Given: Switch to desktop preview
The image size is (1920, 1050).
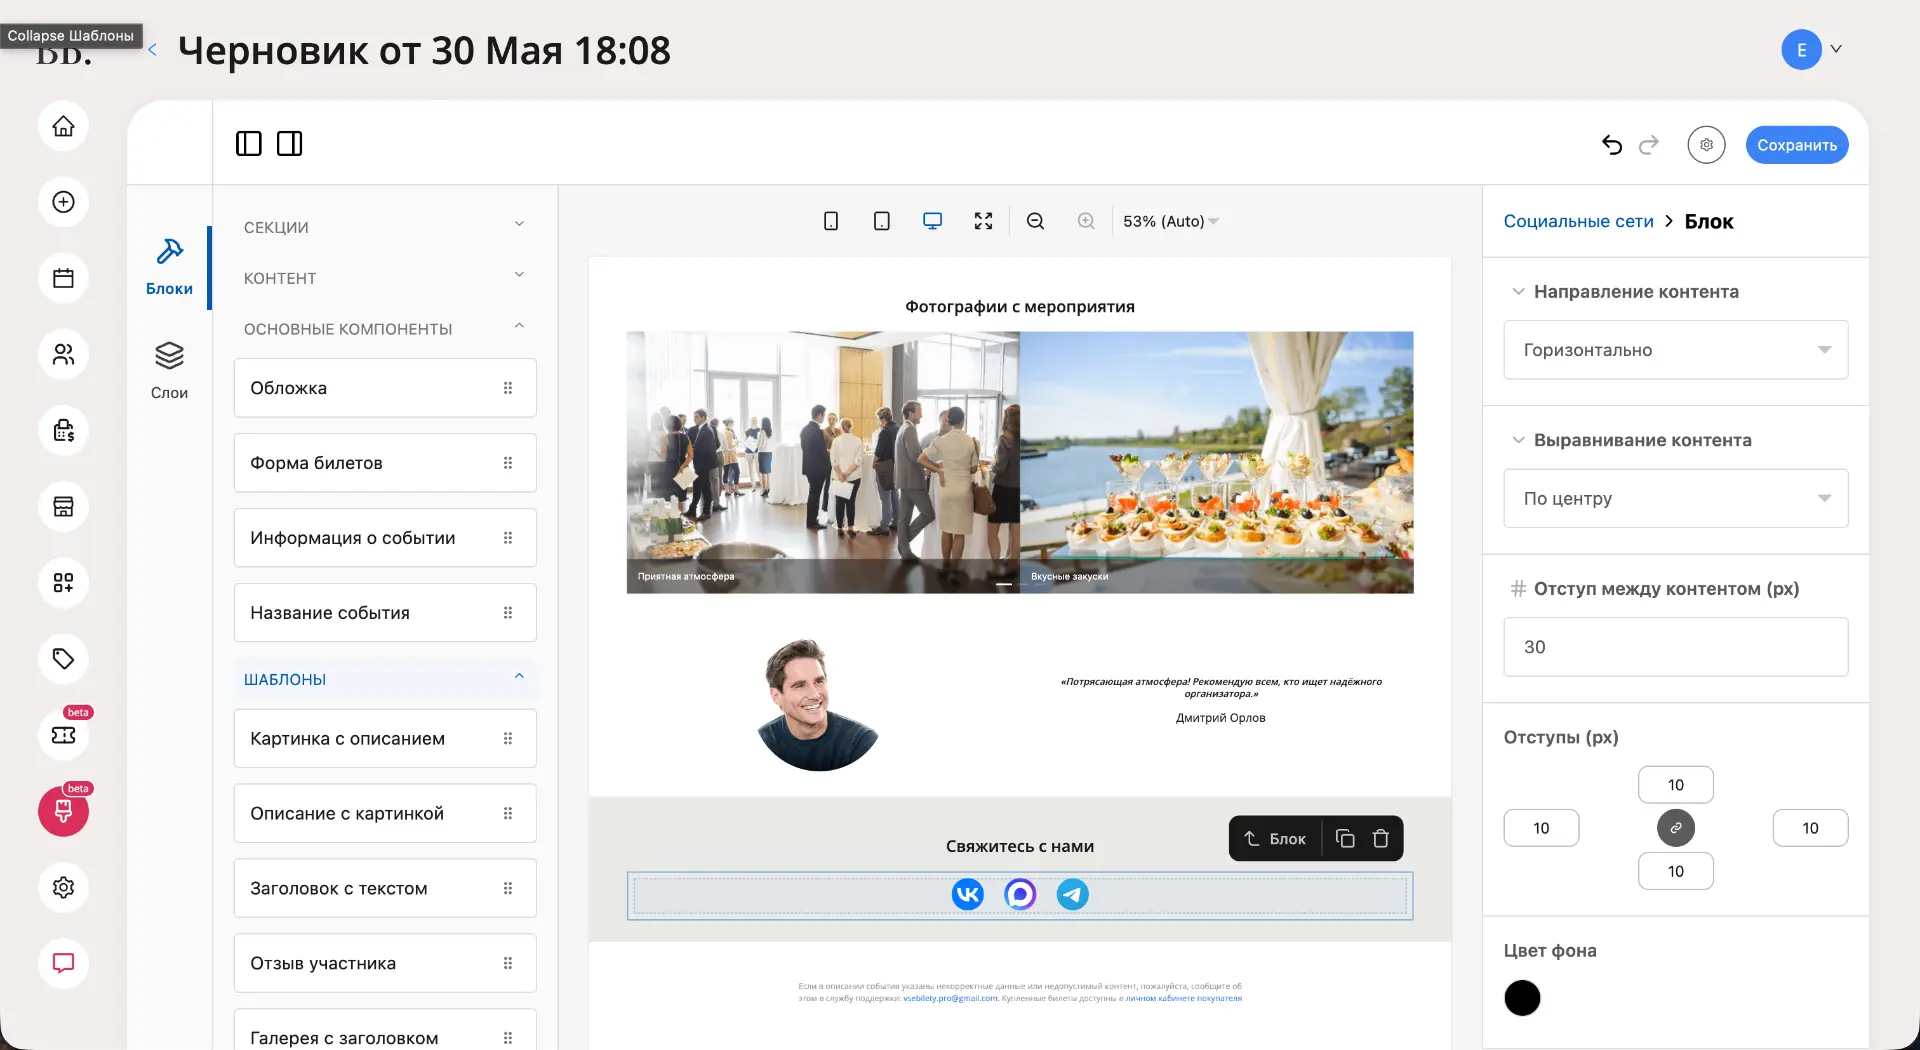Looking at the screenshot, I should pyautogui.click(x=932, y=221).
